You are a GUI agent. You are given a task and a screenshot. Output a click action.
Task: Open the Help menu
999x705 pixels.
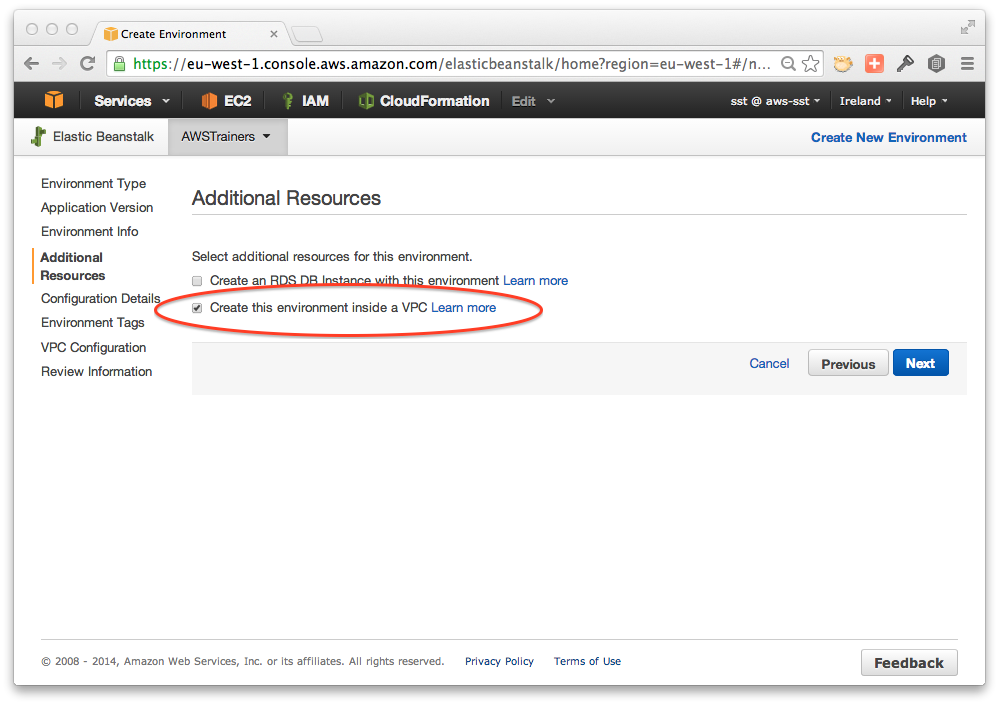[929, 101]
